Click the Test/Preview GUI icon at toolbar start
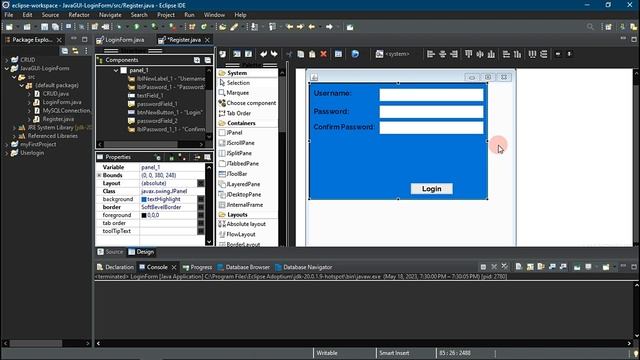 pyautogui.click(x=222, y=54)
